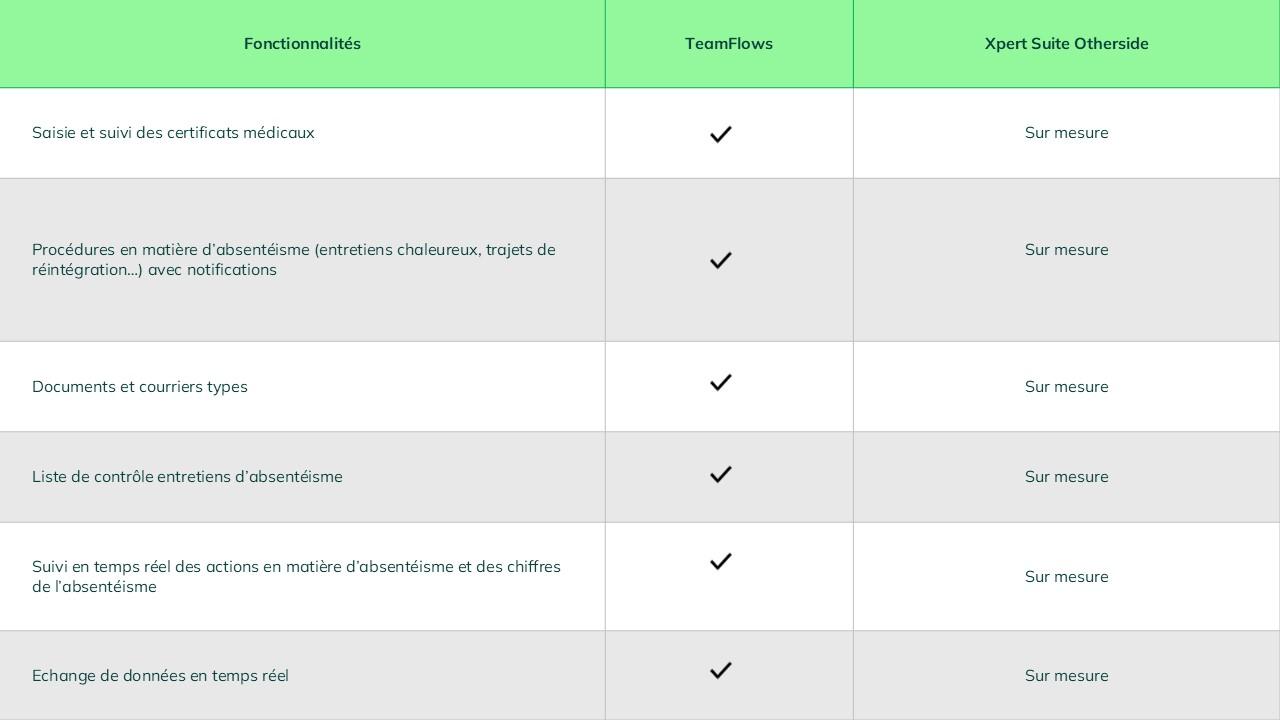Click the Echange de données en temps réel label
1280x720 pixels.
160,676
